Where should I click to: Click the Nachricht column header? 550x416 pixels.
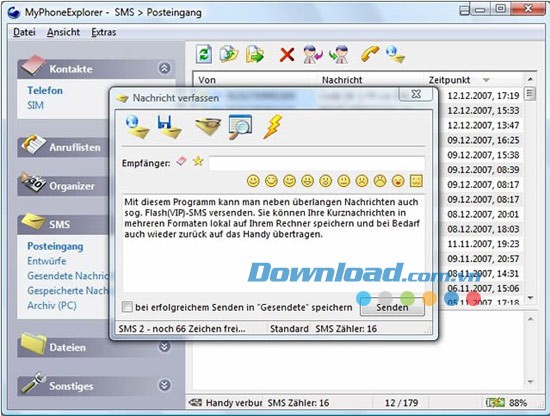click(x=370, y=80)
